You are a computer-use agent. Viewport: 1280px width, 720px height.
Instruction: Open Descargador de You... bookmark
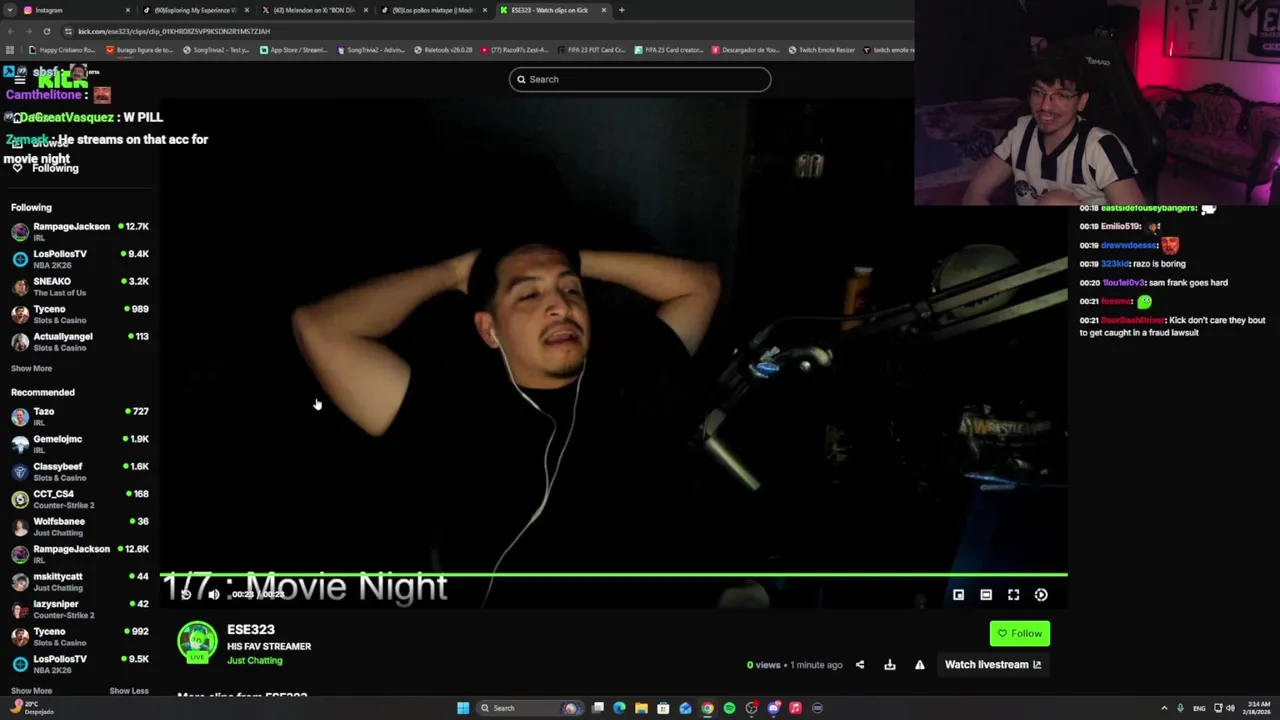[x=745, y=50]
